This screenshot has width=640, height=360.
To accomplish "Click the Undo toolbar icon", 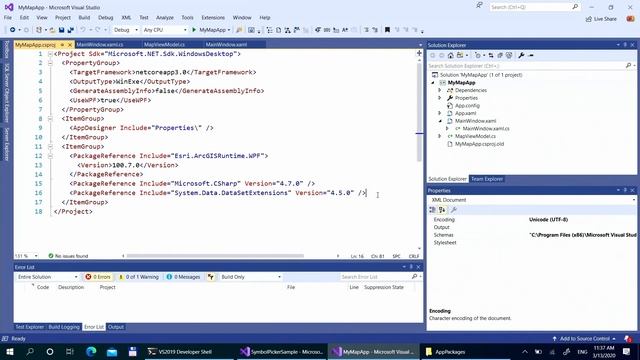I will click(83, 30).
